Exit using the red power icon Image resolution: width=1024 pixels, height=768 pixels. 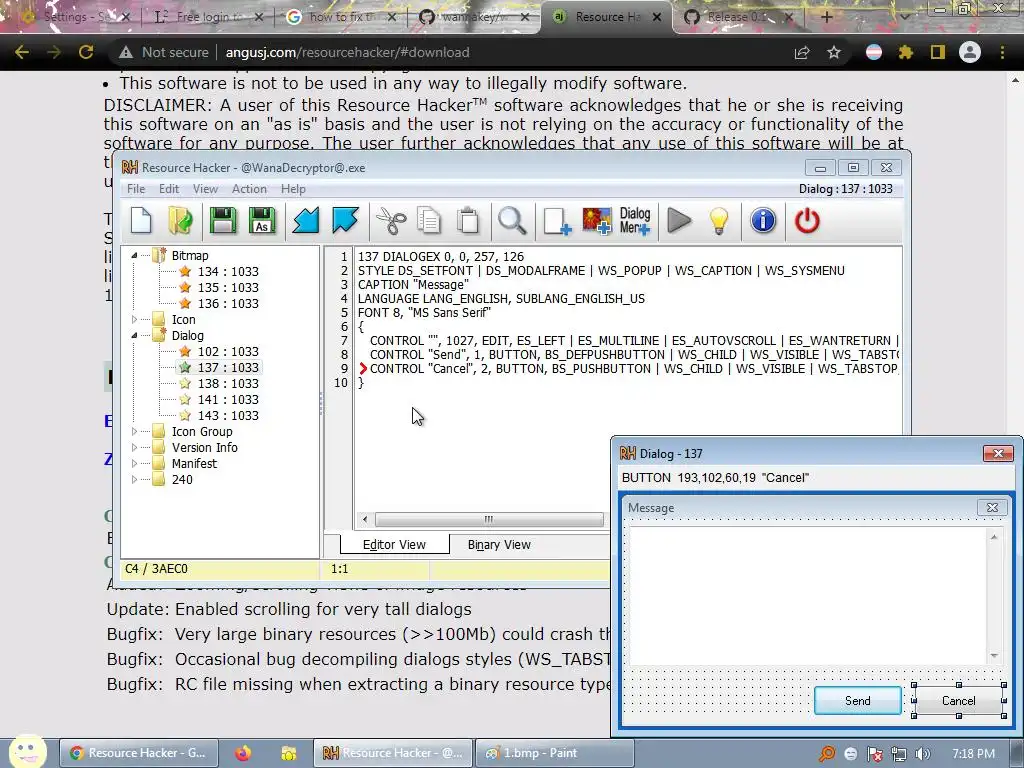[807, 221]
